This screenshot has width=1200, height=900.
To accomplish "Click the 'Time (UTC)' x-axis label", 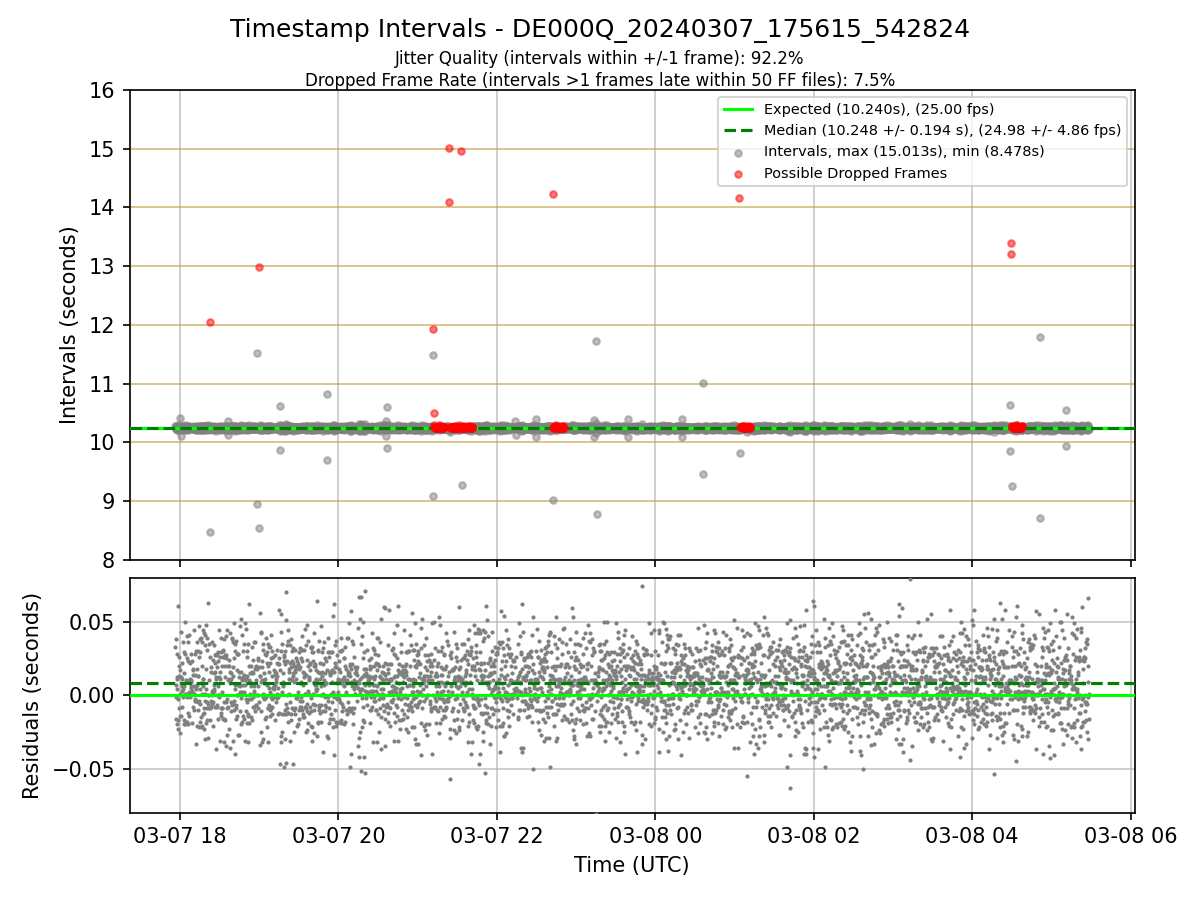I will tap(631, 864).
